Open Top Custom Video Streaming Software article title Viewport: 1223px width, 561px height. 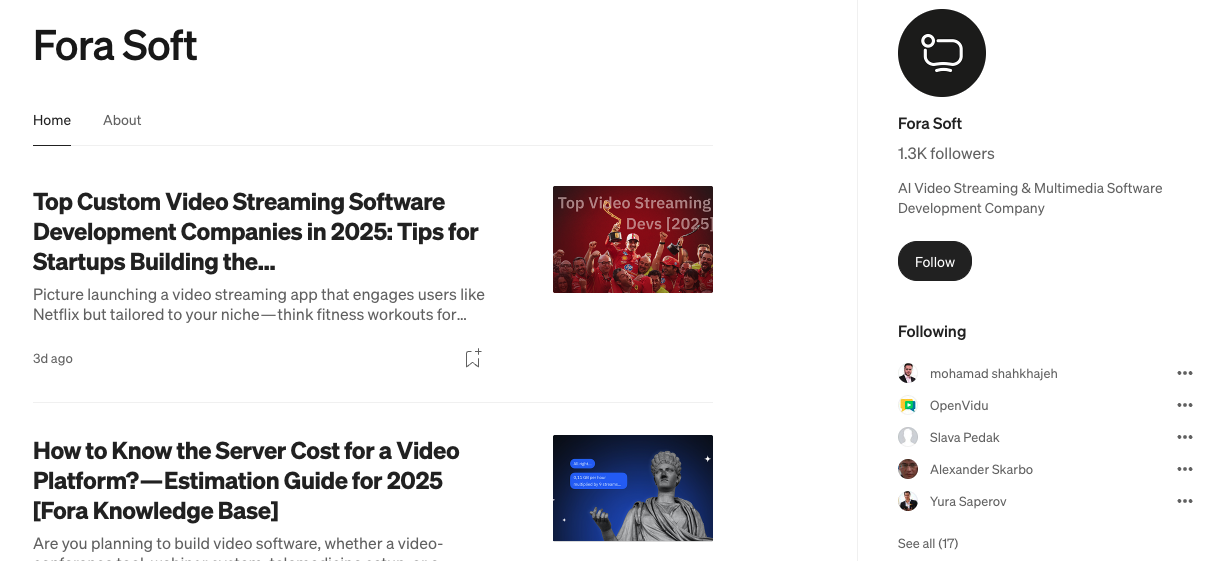(258, 231)
